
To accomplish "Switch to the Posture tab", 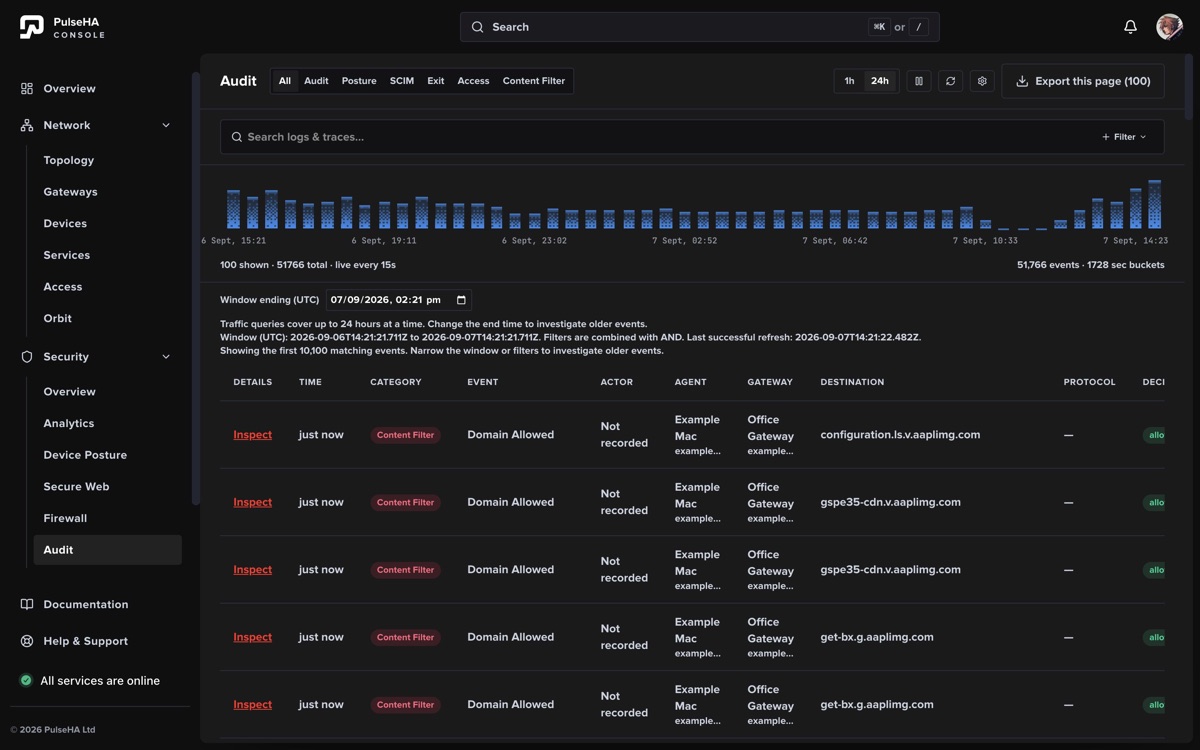I will (359, 81).
